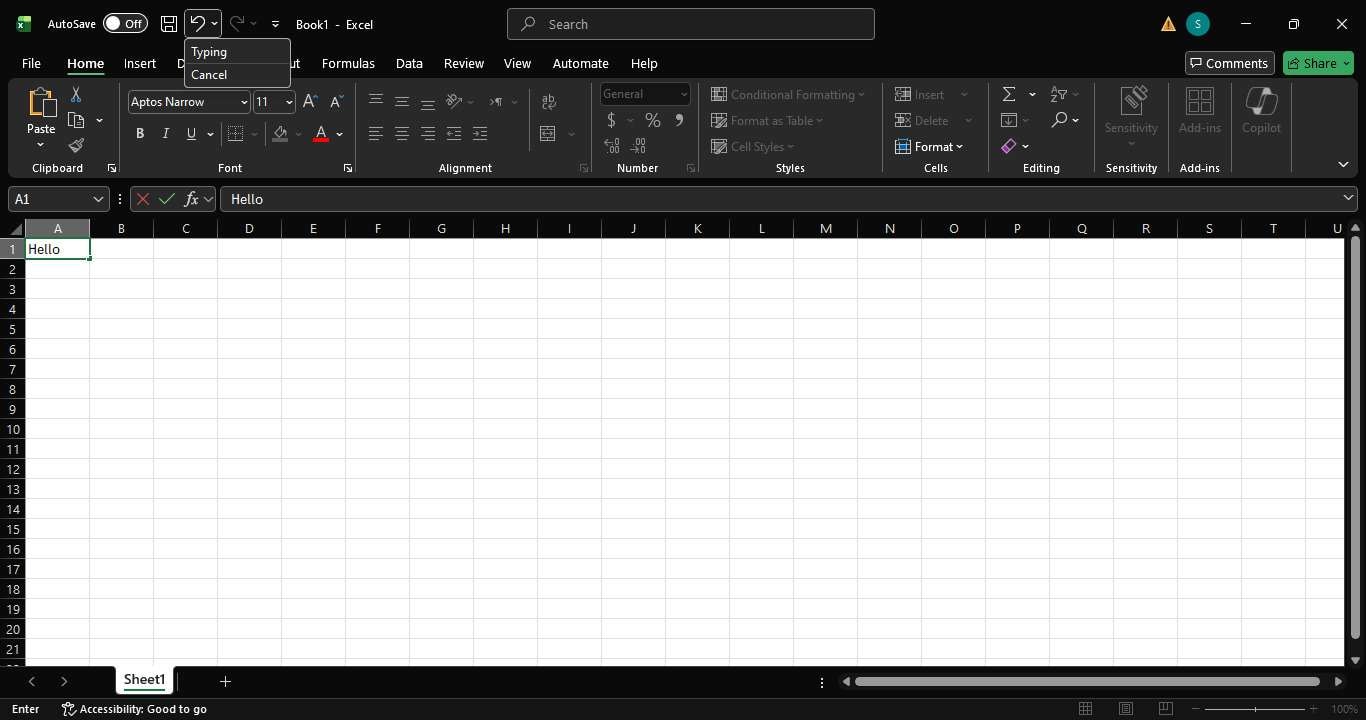This screenshot has width=1366, height=720.
Task: Toggle the Merge and Center option
Action: point(548,133)
